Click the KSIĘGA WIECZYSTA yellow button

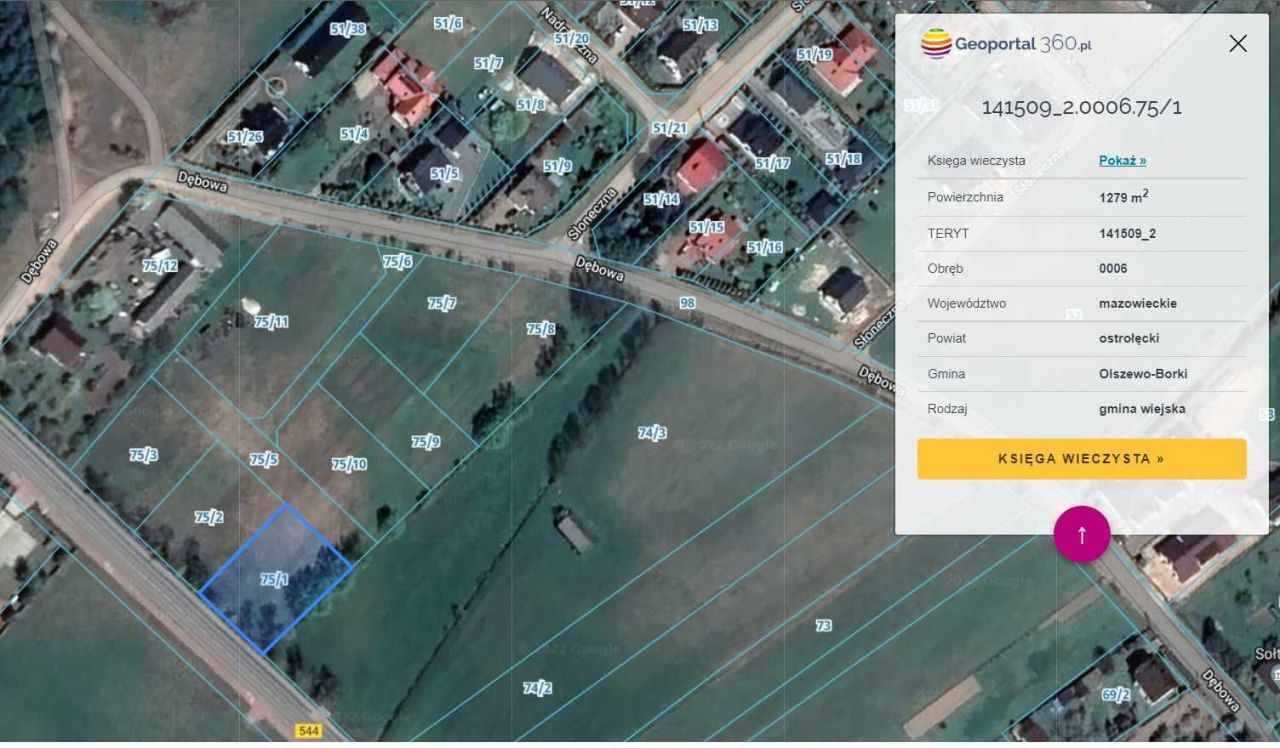coord(1081,459)
